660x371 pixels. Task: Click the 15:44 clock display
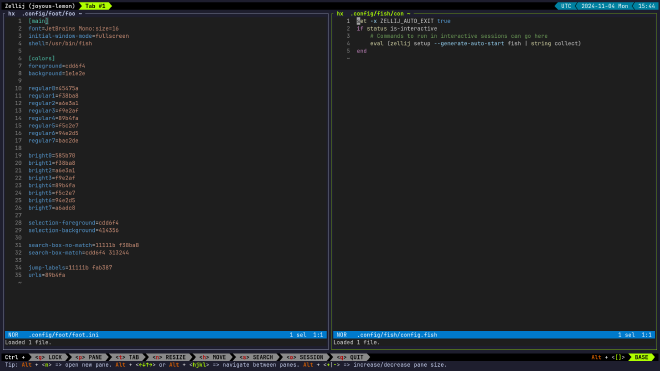tap(647, 6)
